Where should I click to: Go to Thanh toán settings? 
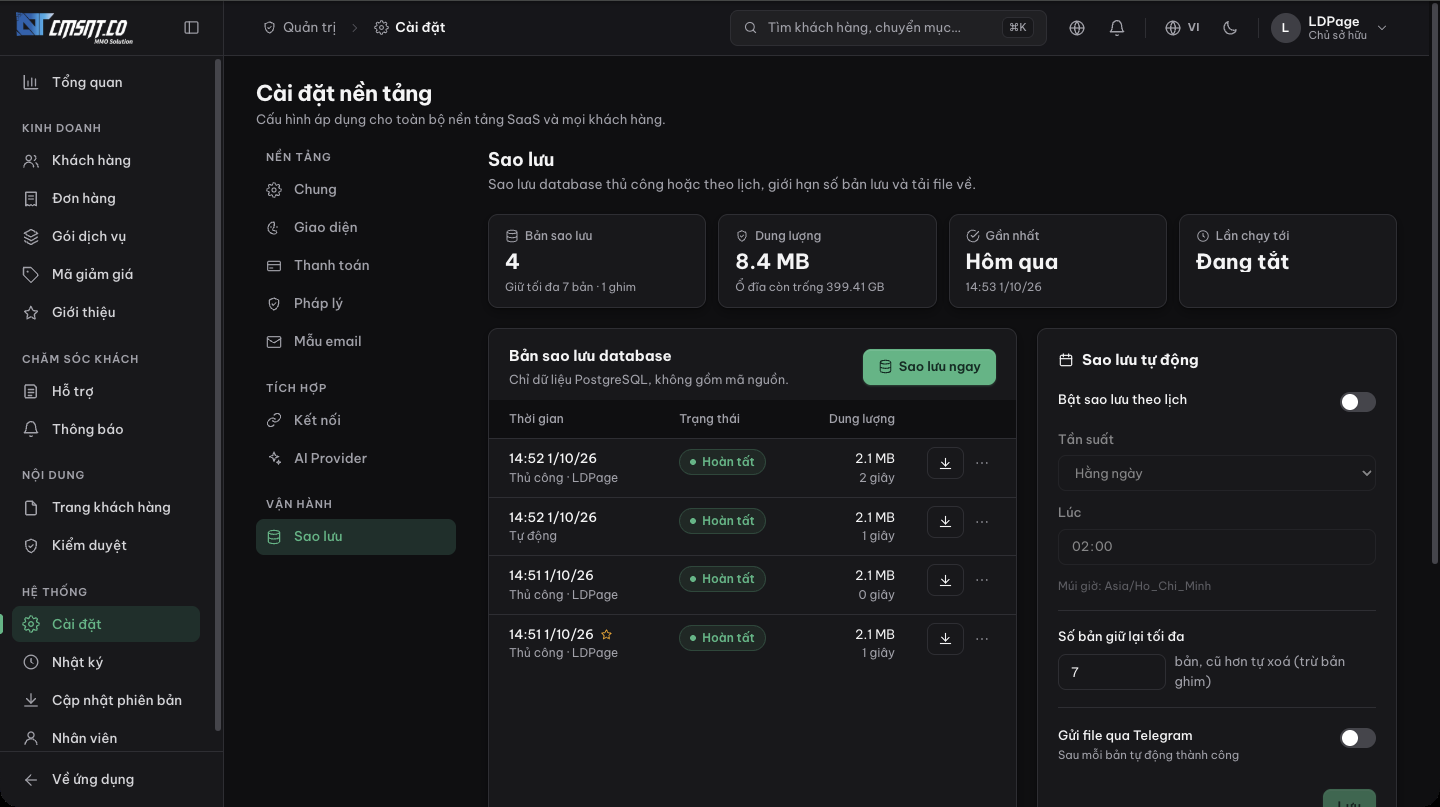click(x=355, y=266)
